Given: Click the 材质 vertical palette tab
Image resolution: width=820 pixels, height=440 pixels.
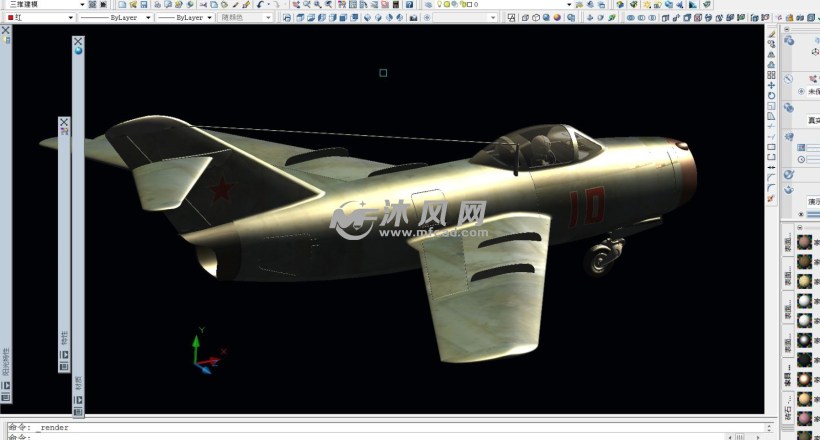Looking at the screenshot, I should click(78, 382).
